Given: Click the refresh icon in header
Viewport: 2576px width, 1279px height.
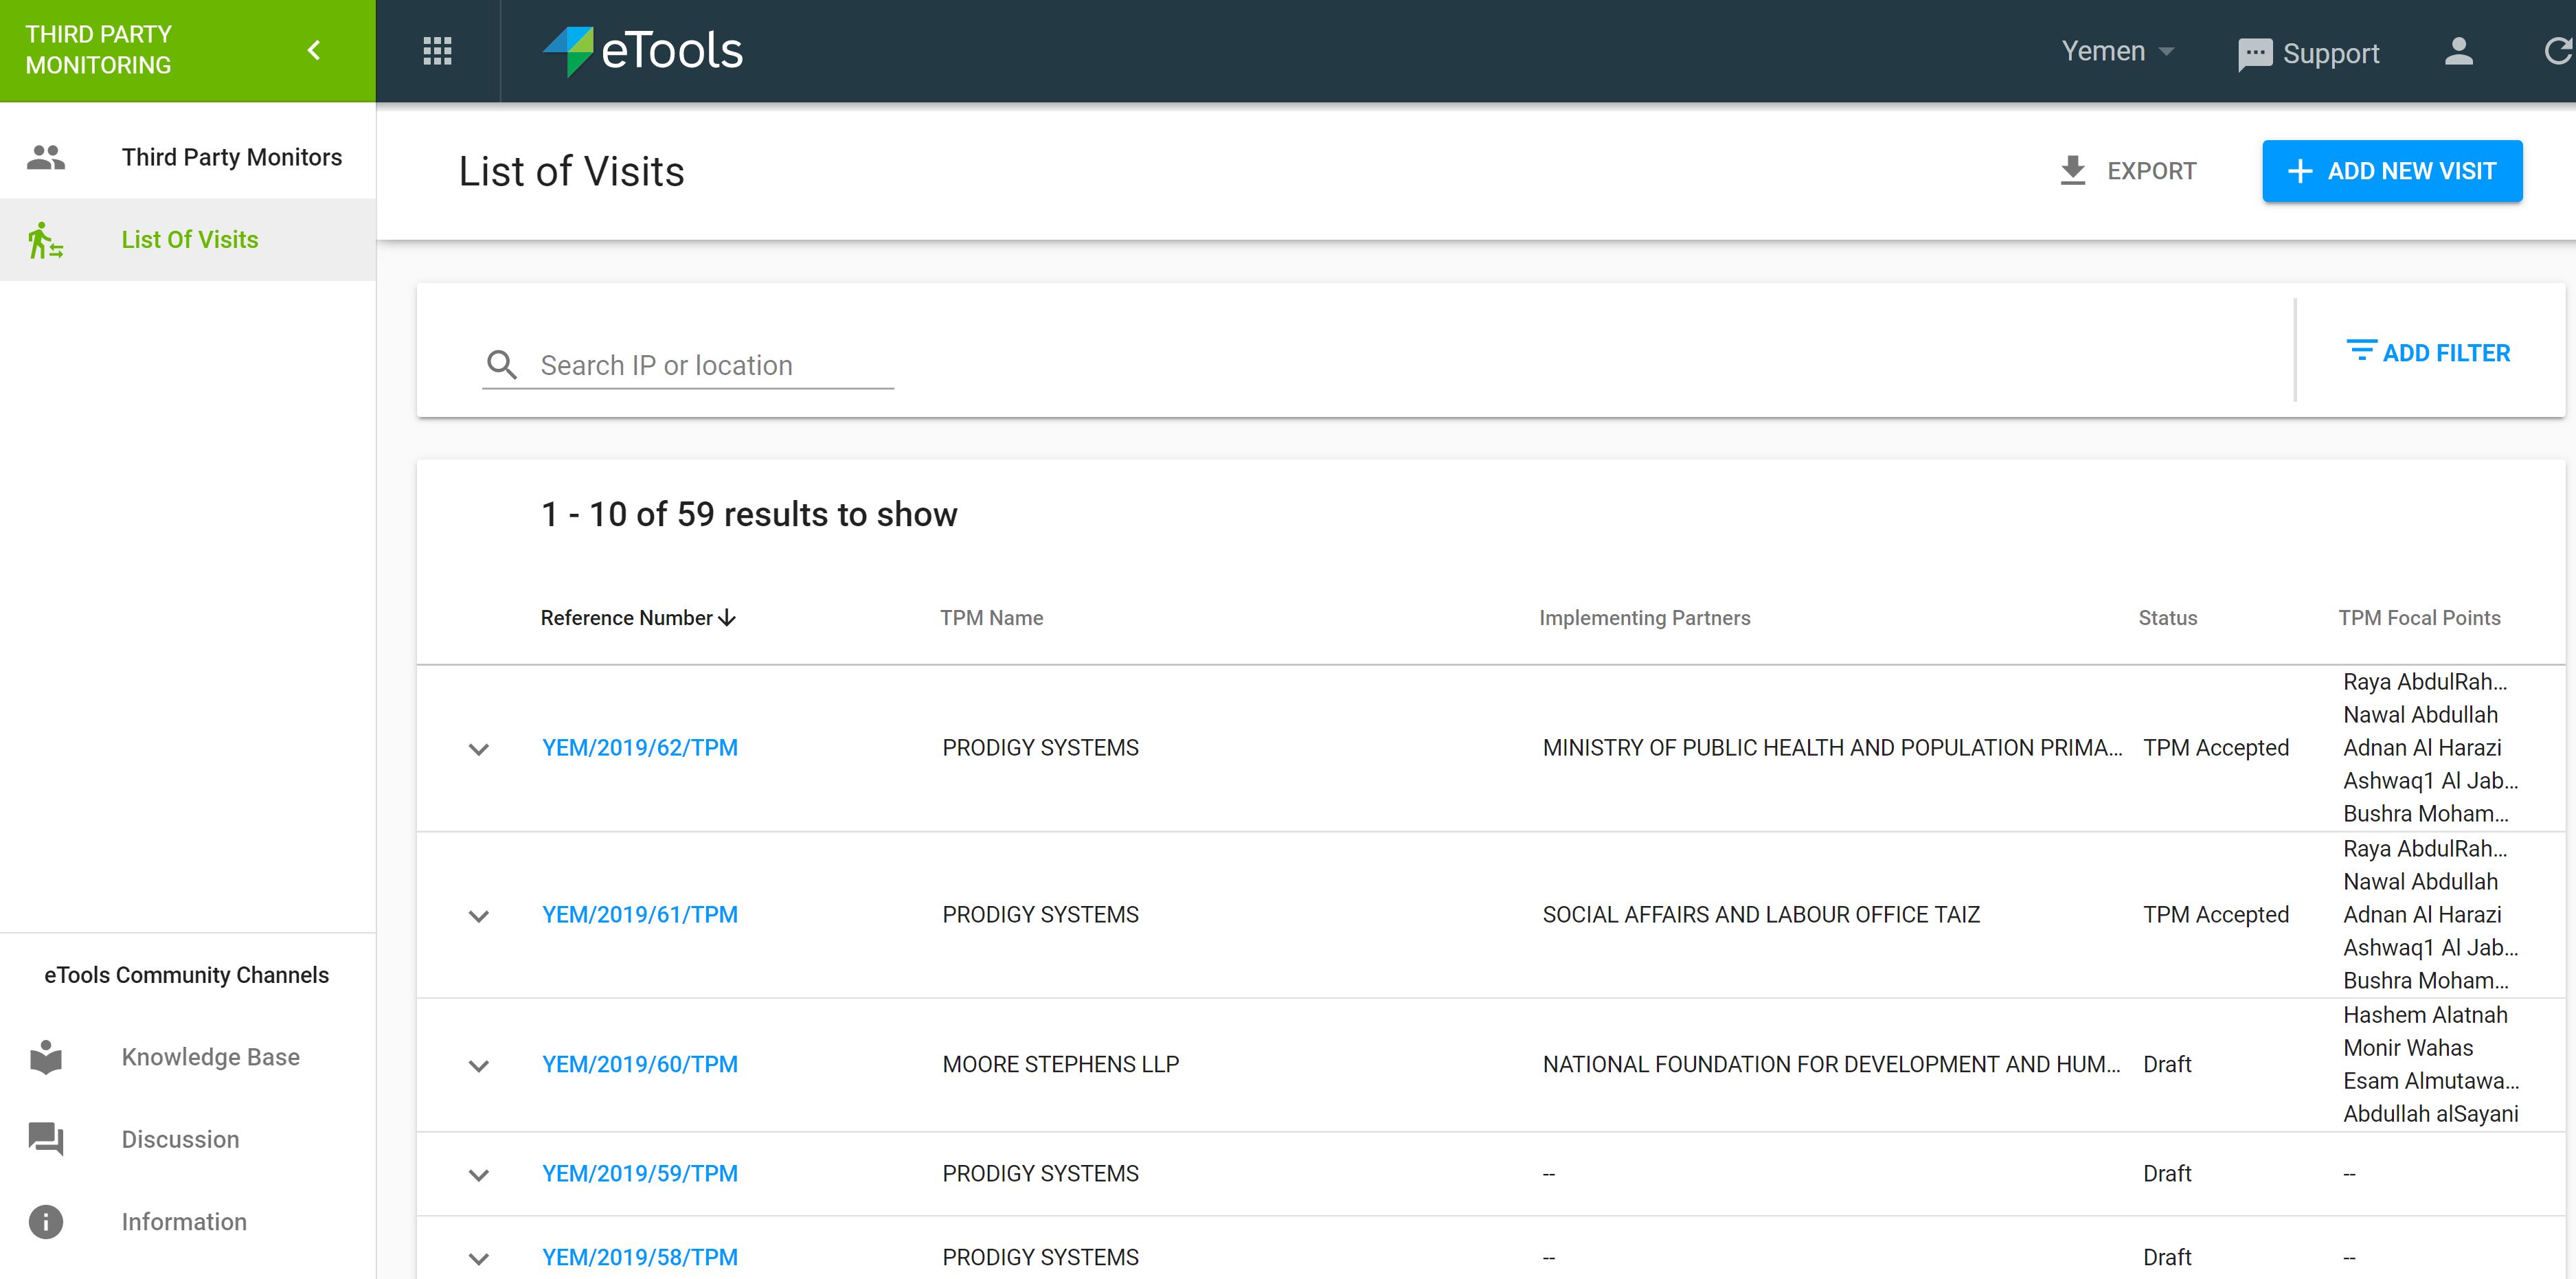Looking at the screenshot, I should [x=2557, y=51].
